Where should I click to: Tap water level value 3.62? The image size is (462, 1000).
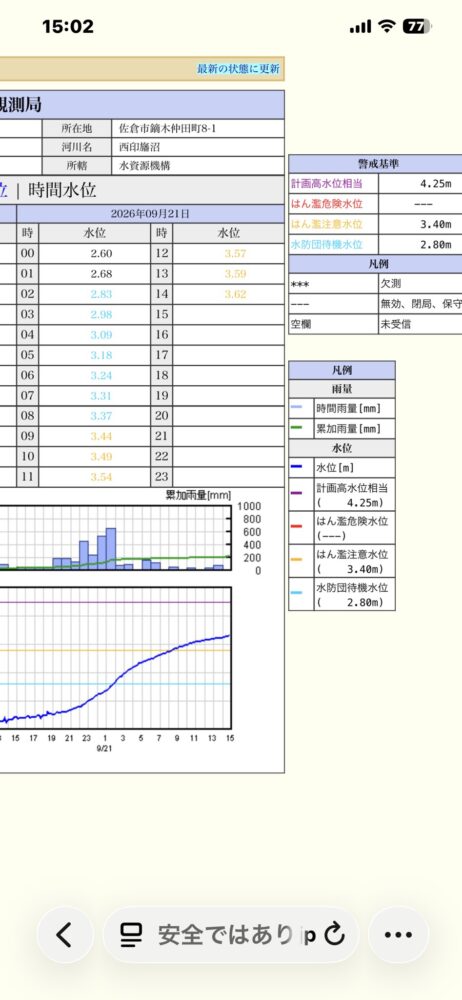coord(235,294)
